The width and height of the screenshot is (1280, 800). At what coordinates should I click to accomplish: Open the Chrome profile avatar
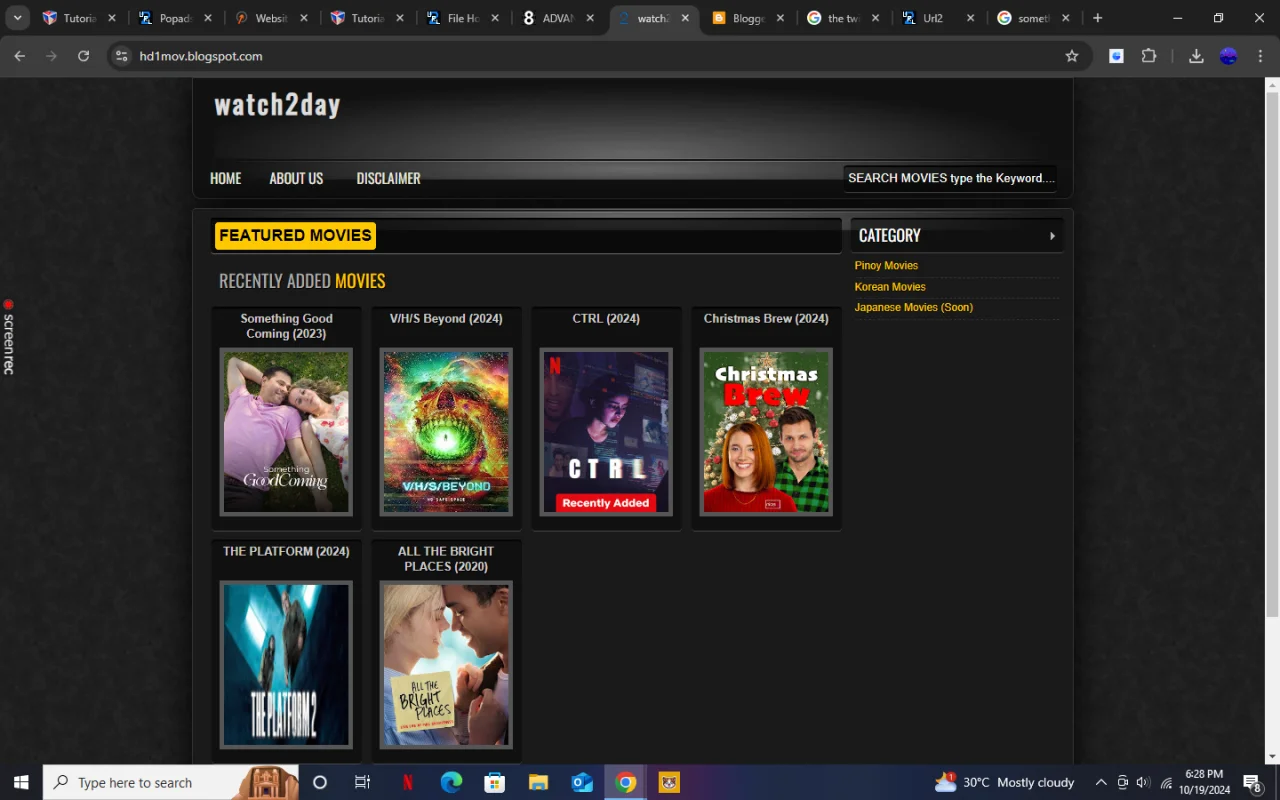coord(1229,56)
